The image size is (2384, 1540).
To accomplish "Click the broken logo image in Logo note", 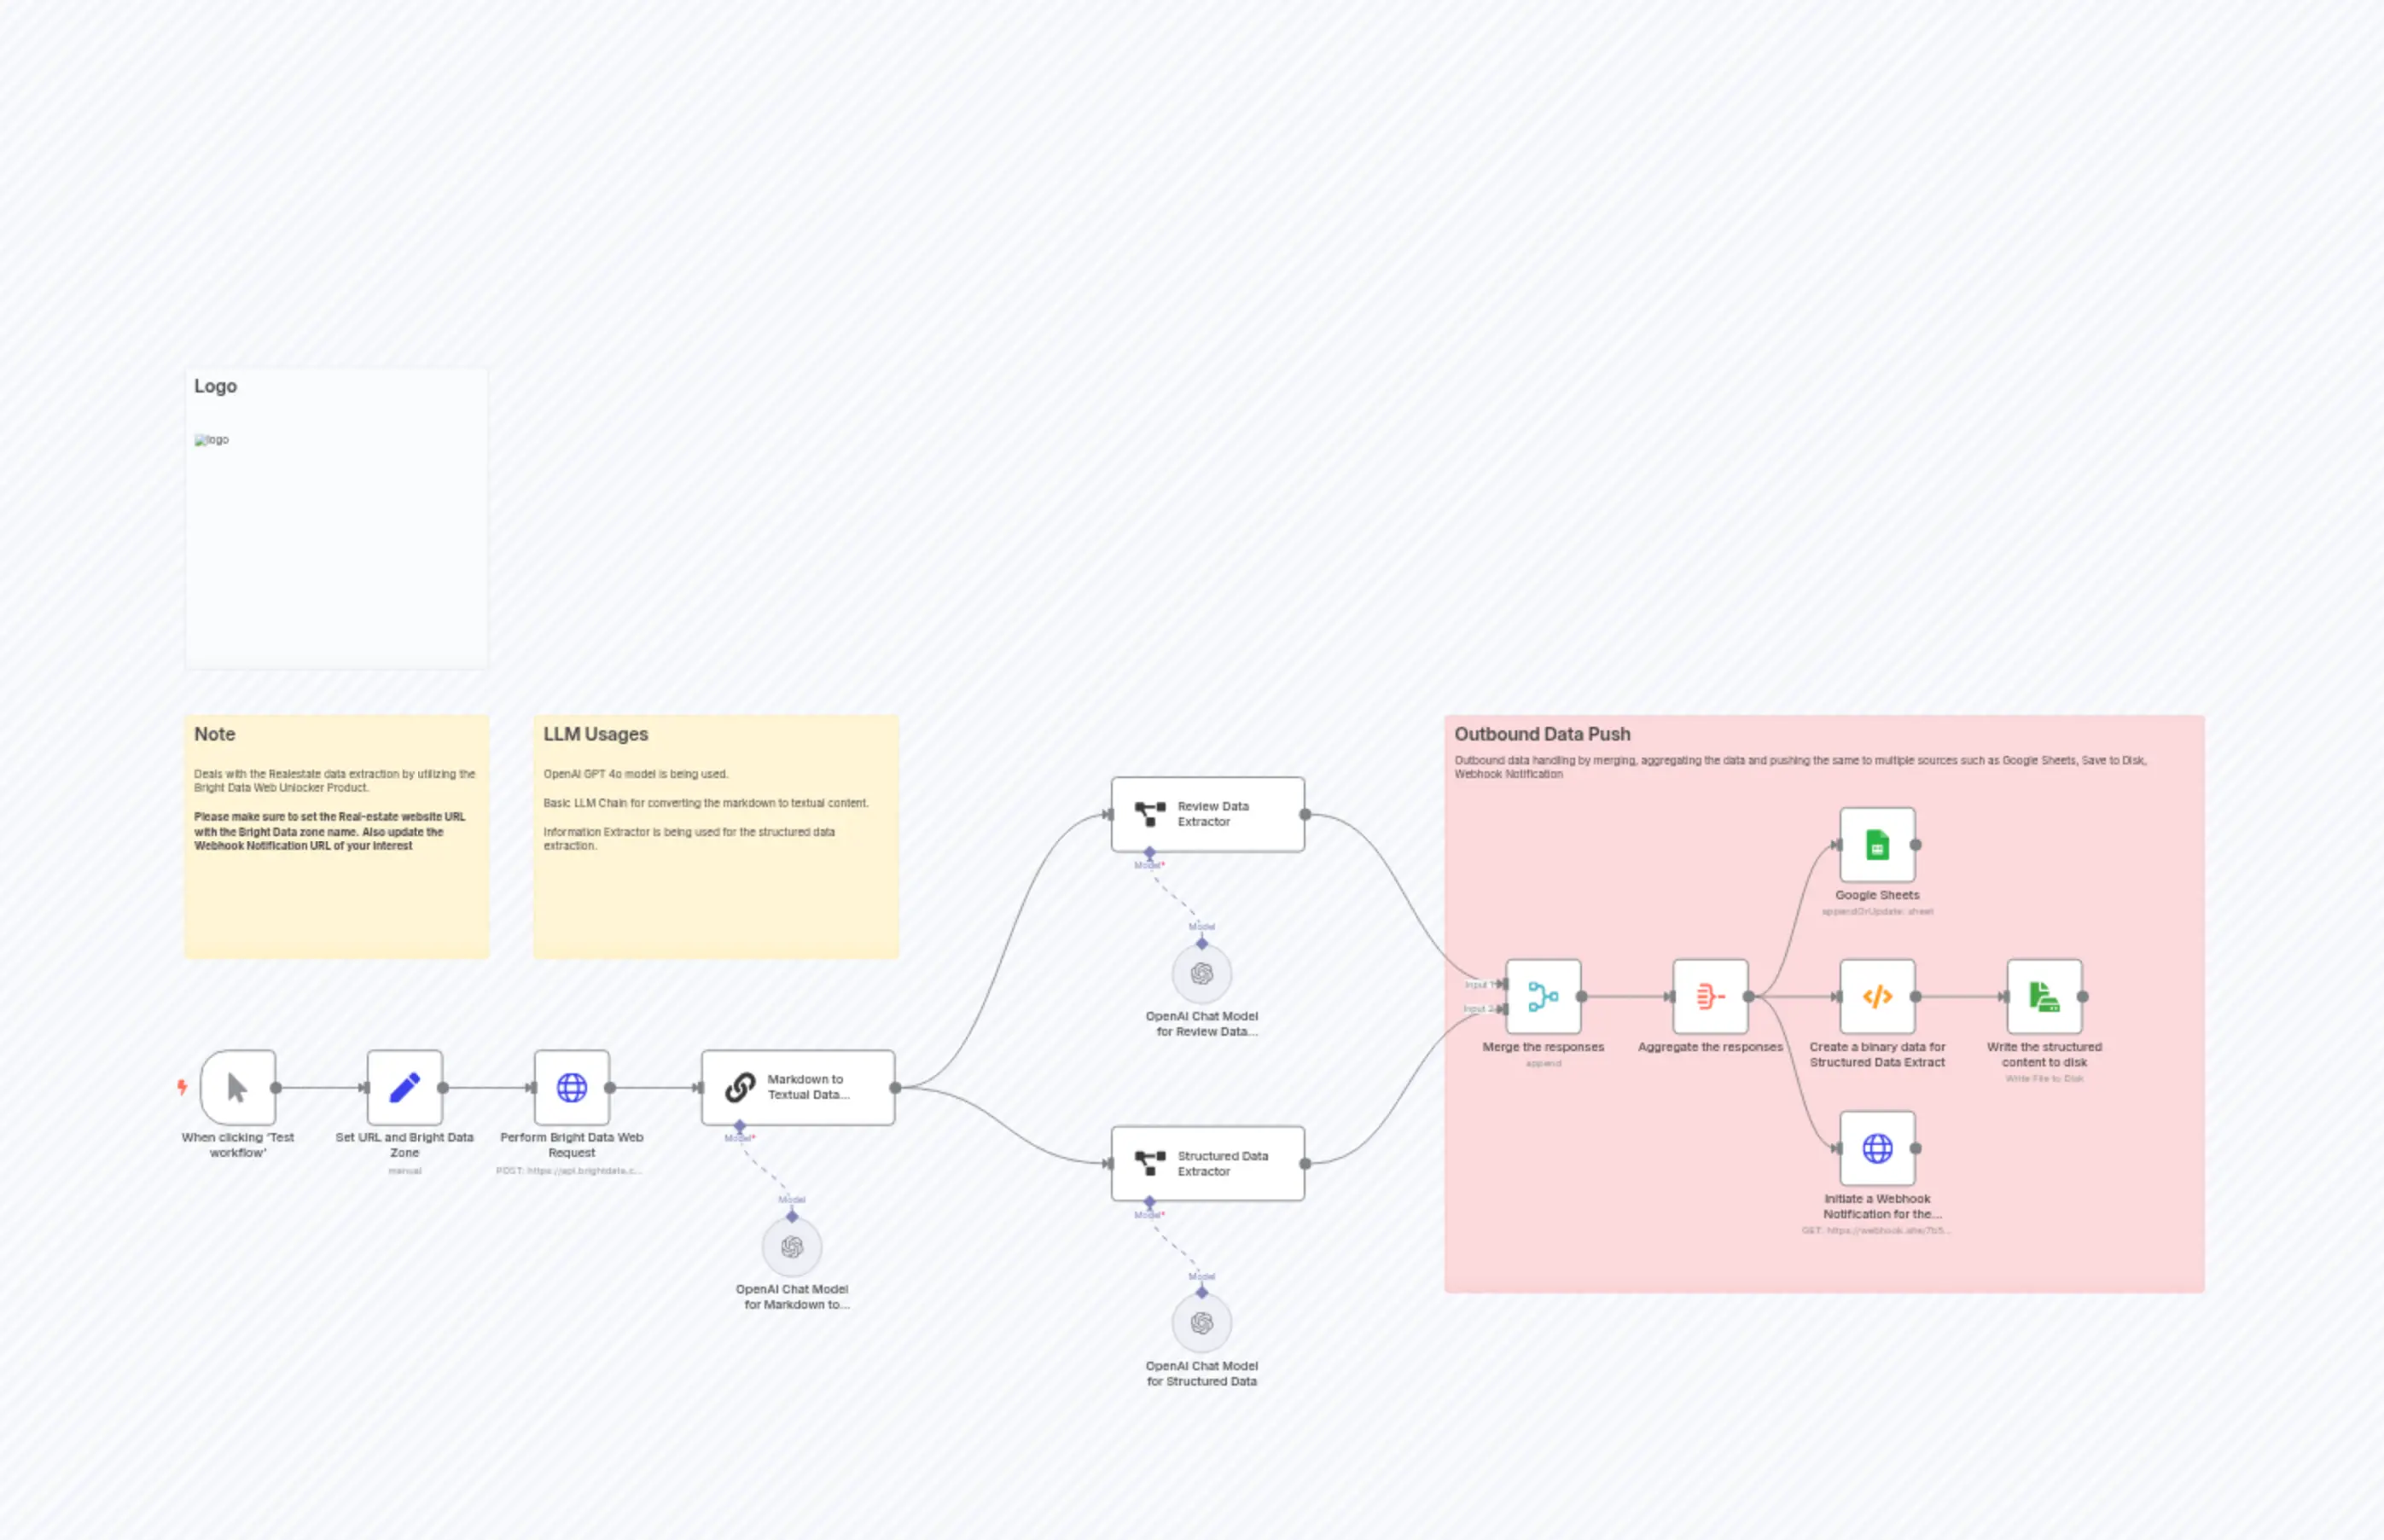I will tap(211, 440).
